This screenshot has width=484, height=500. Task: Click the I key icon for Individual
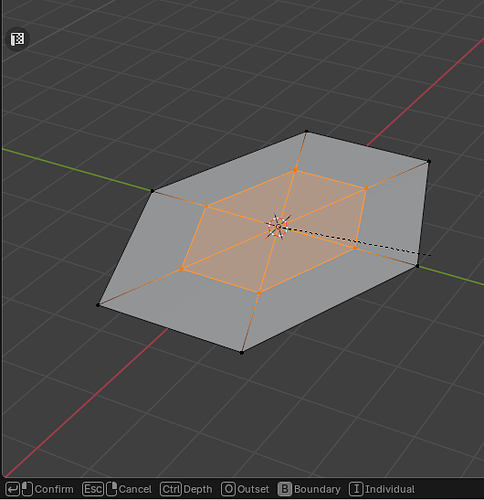356,489
